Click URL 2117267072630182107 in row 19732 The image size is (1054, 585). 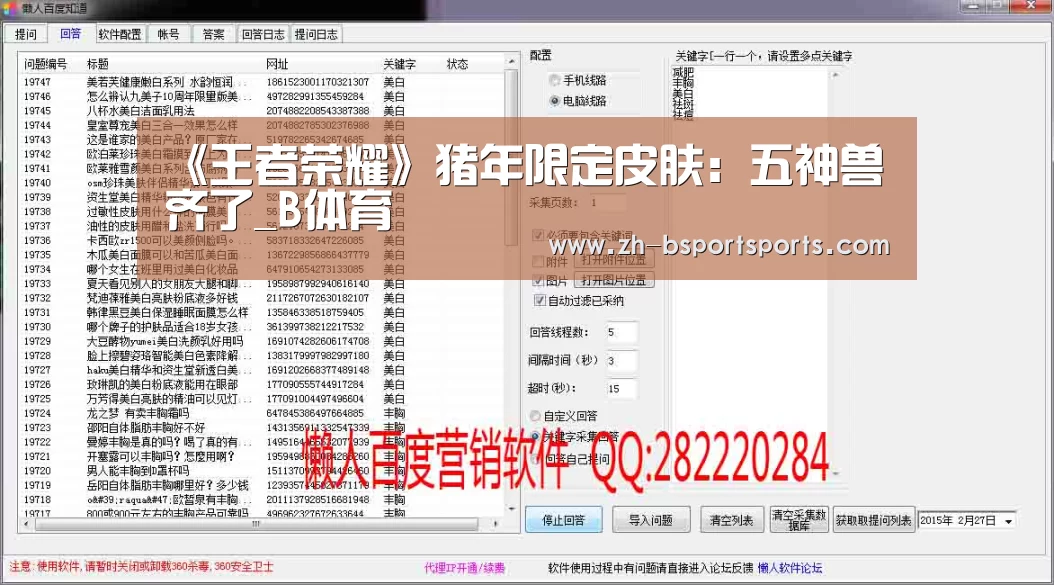pos(317,299)
